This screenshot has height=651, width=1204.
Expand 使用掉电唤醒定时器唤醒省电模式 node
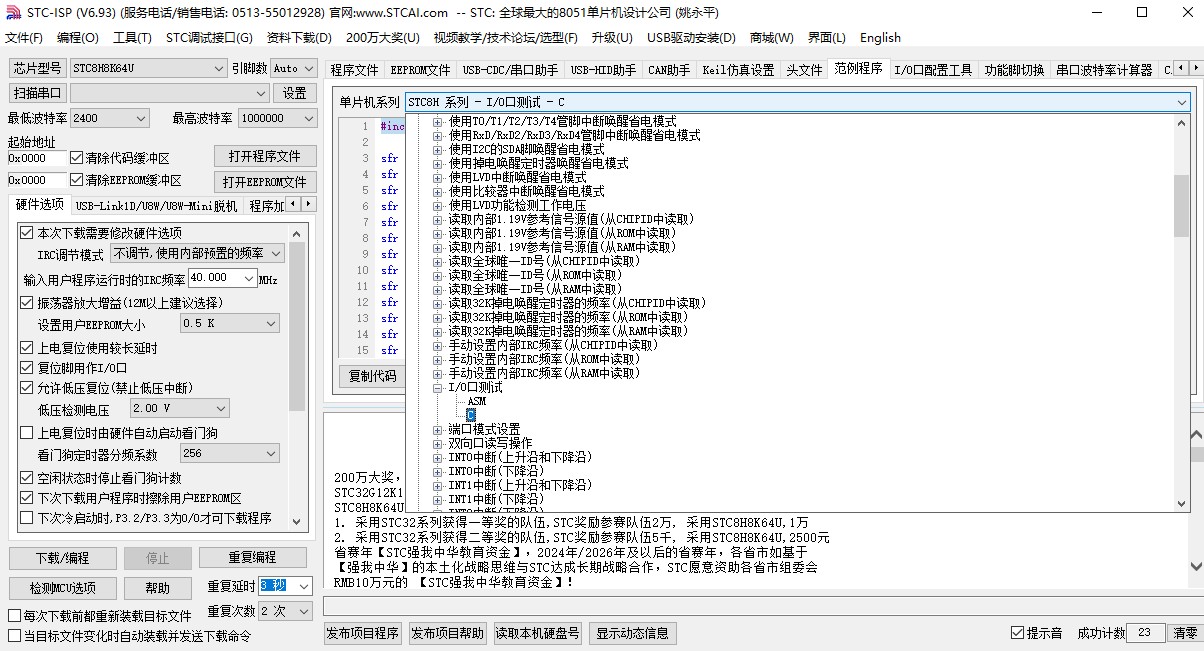click(x=437, y=163)
